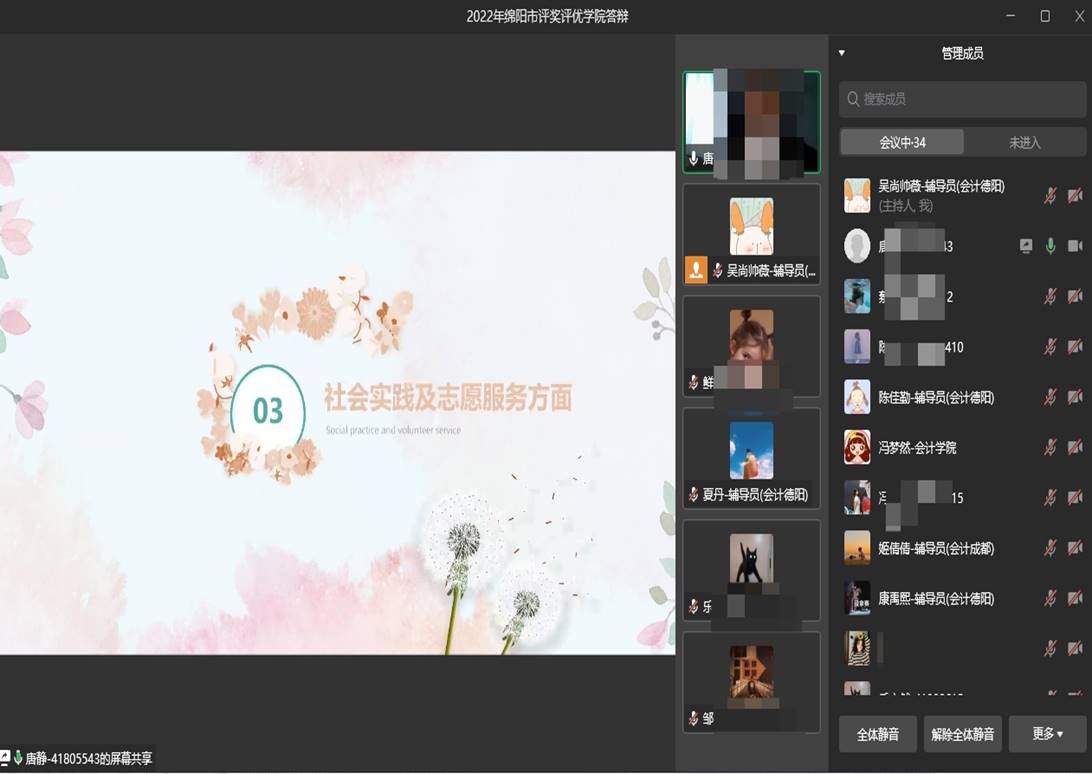Toggle own microphone for 吴尚帅薇 host row
The height and width of the screenshot is (774, 1092).
pos(1050,196)
